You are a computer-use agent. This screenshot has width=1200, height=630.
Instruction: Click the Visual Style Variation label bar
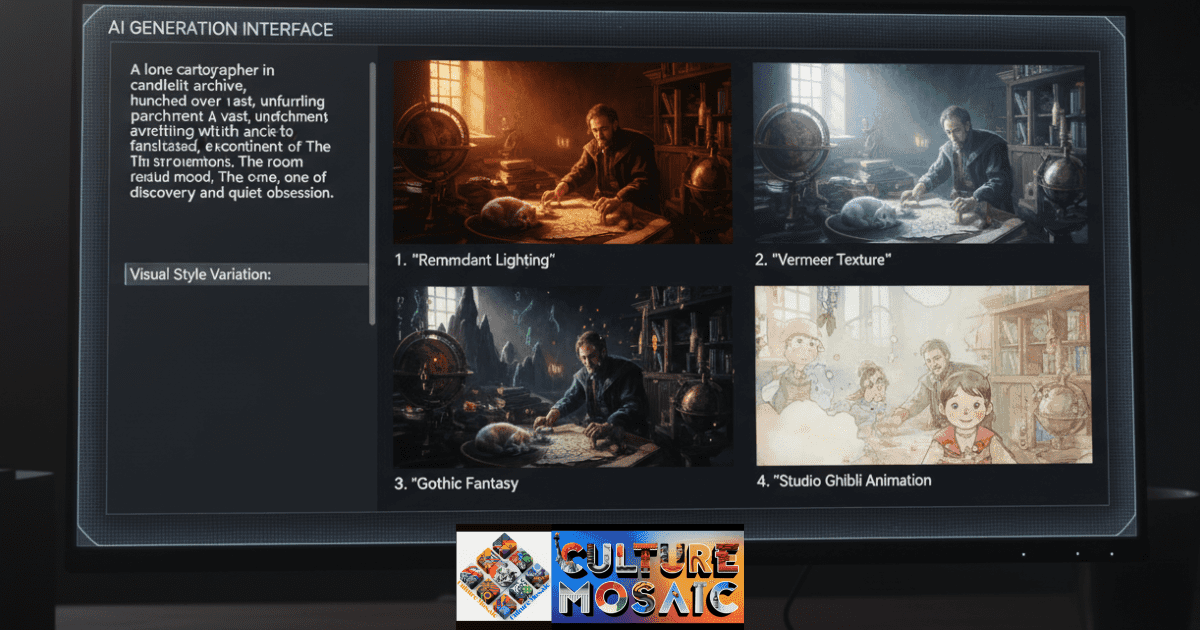pos(245,273)
